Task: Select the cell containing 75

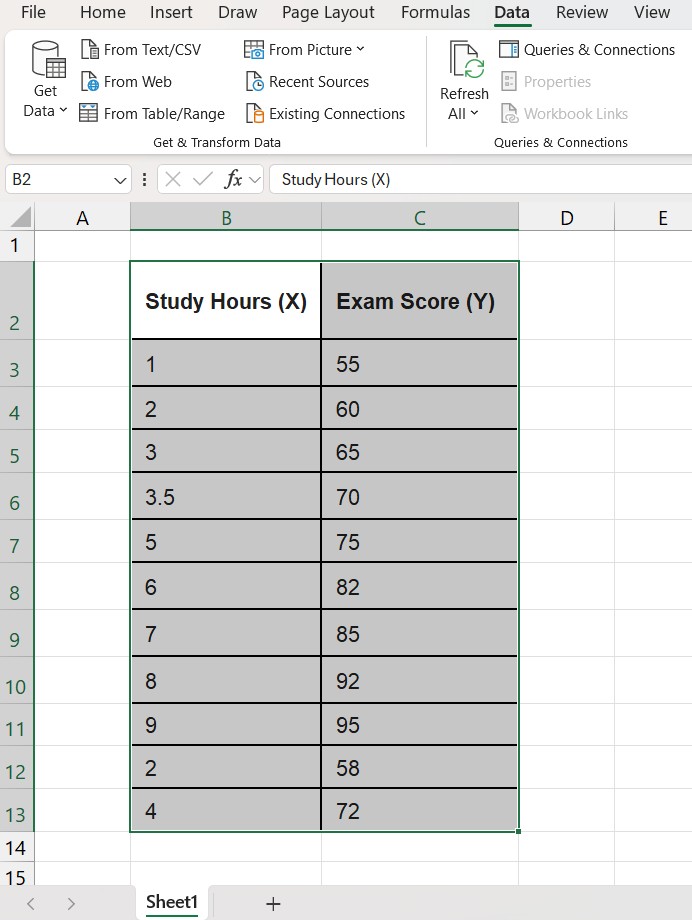Action: pyautogui.click(x=419, y=541)
